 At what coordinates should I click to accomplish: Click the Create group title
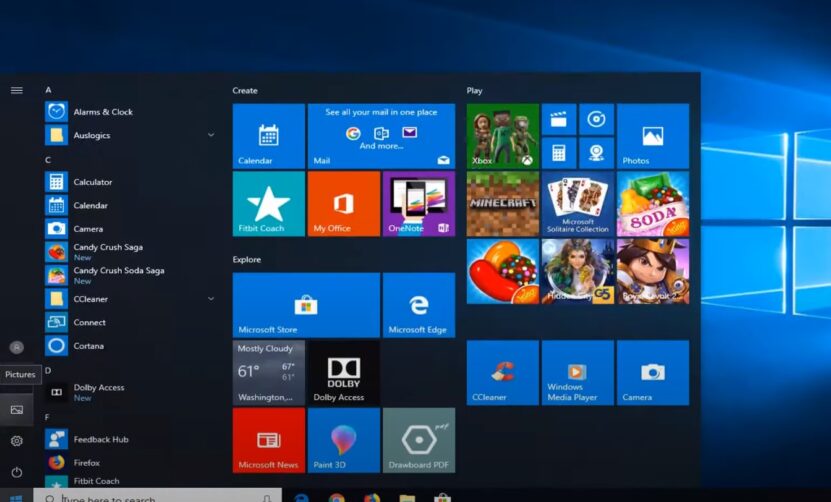[245, 91]
